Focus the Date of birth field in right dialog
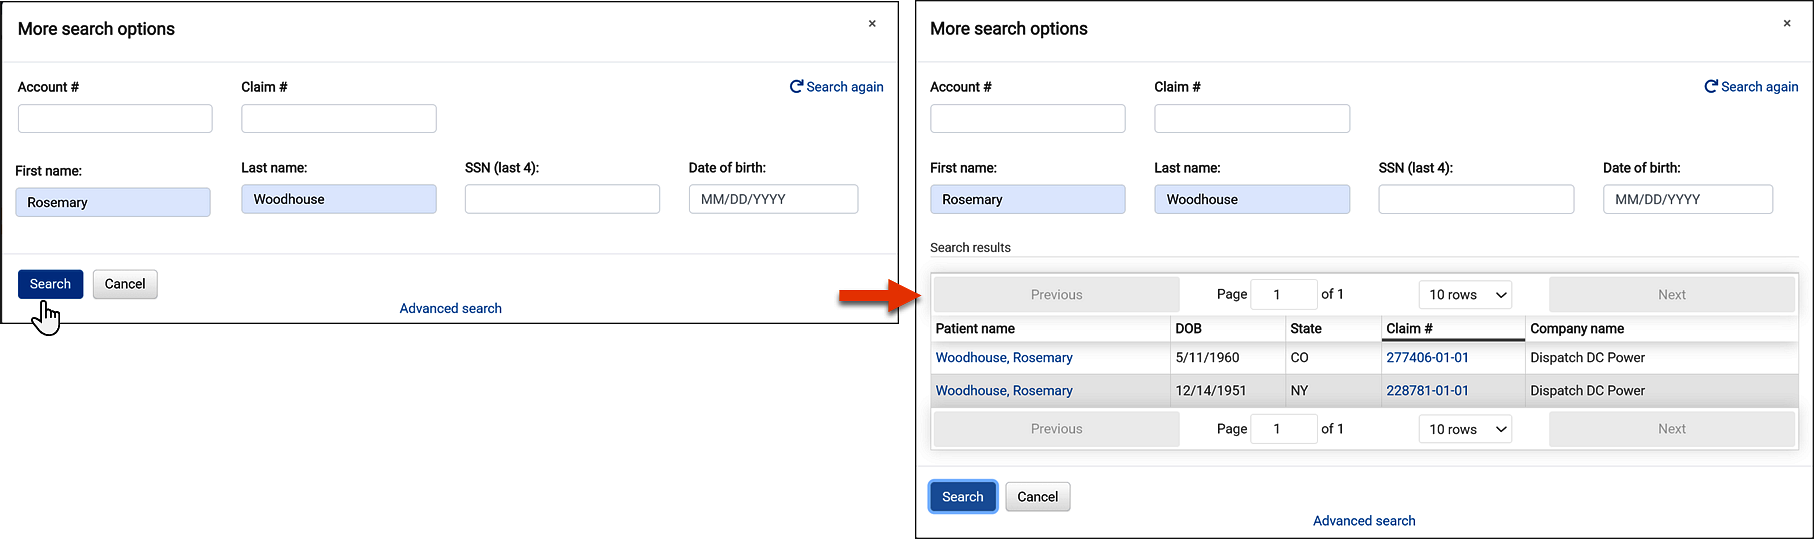 coord(1687,199)
